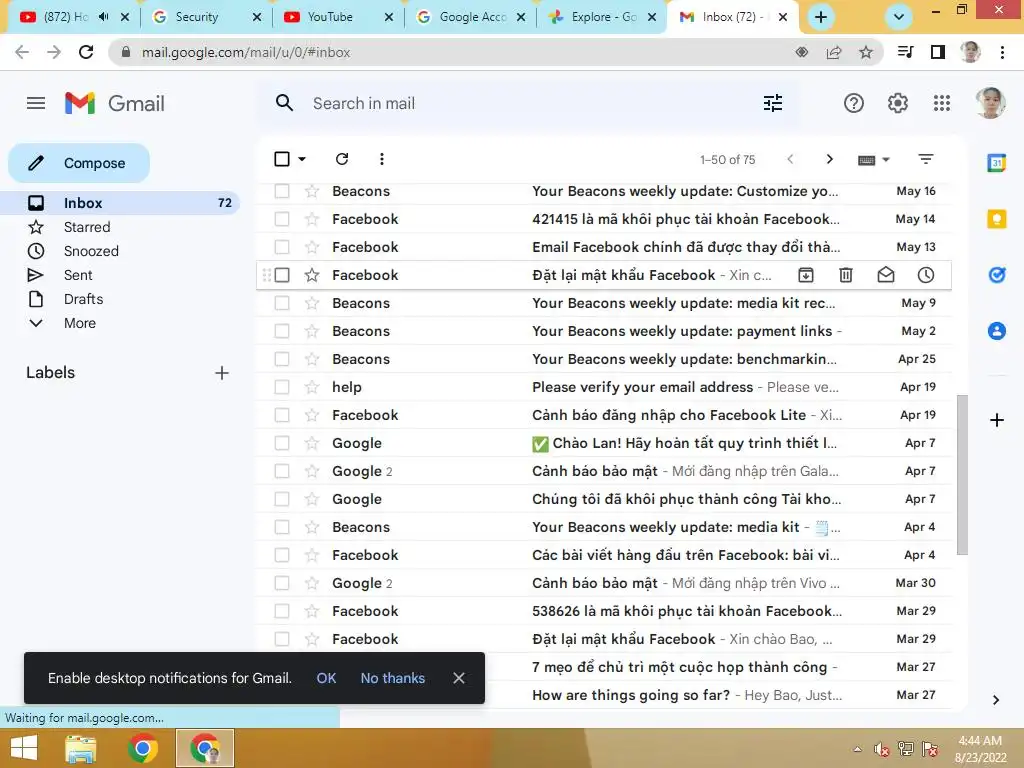Open the More options three-dot menu

[382, 159]
